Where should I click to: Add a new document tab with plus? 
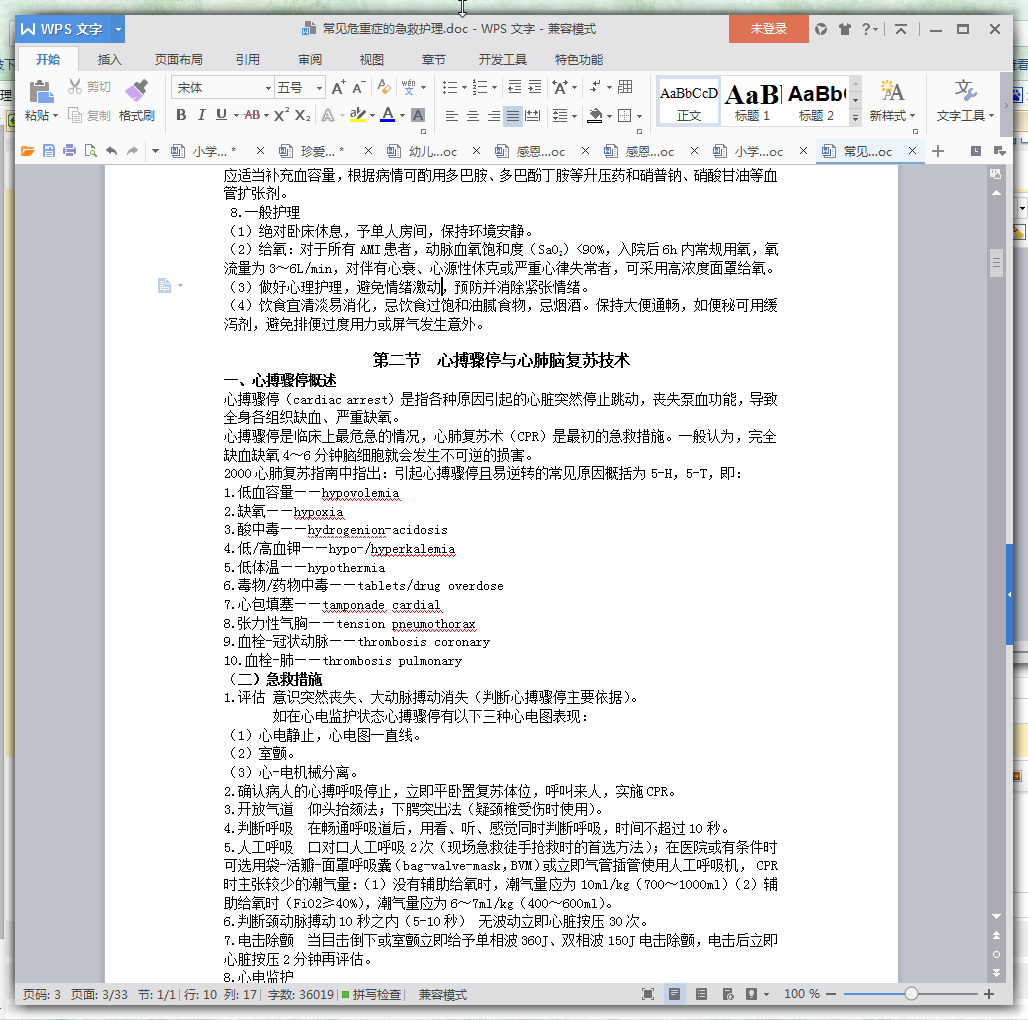point(938,151)
